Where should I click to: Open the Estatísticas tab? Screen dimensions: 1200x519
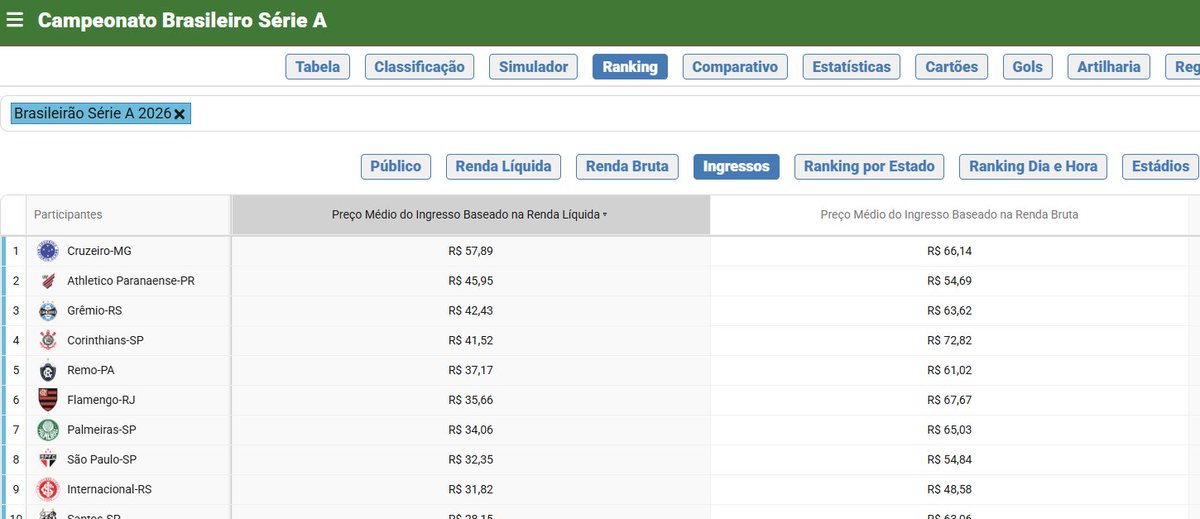851,67
